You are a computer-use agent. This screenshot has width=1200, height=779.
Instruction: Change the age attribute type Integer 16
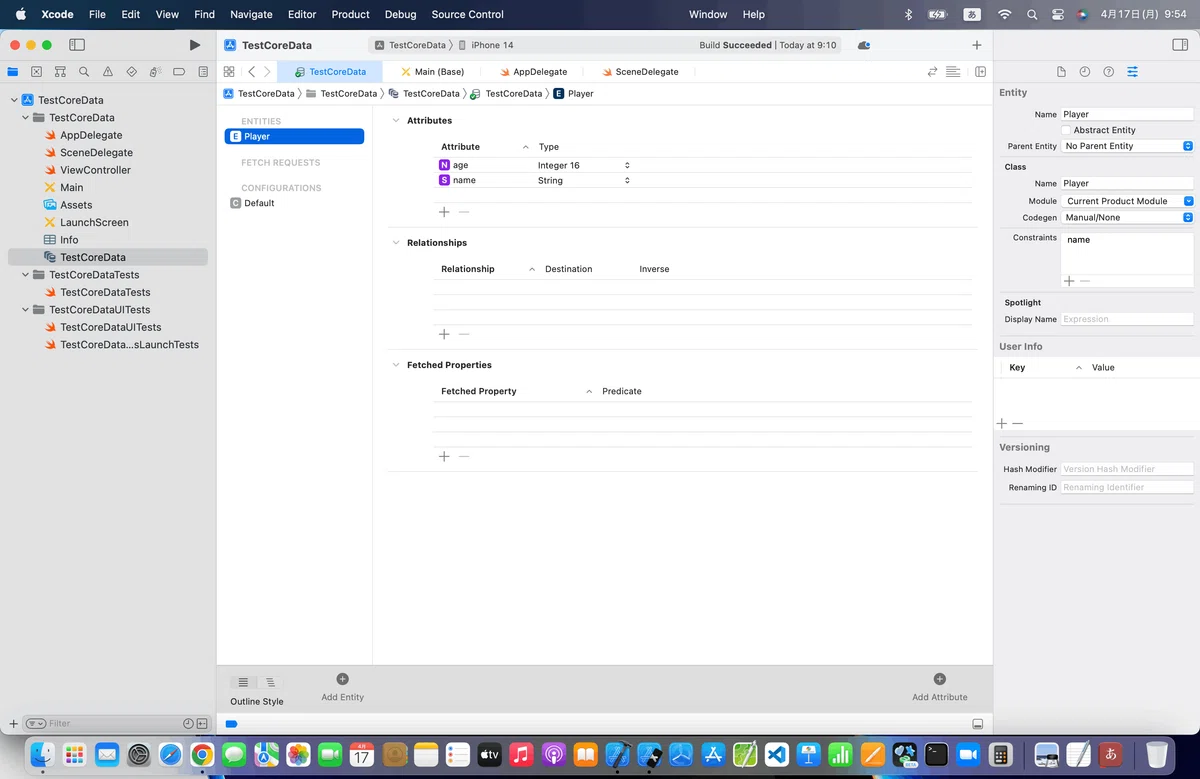[x=584, y=165]
